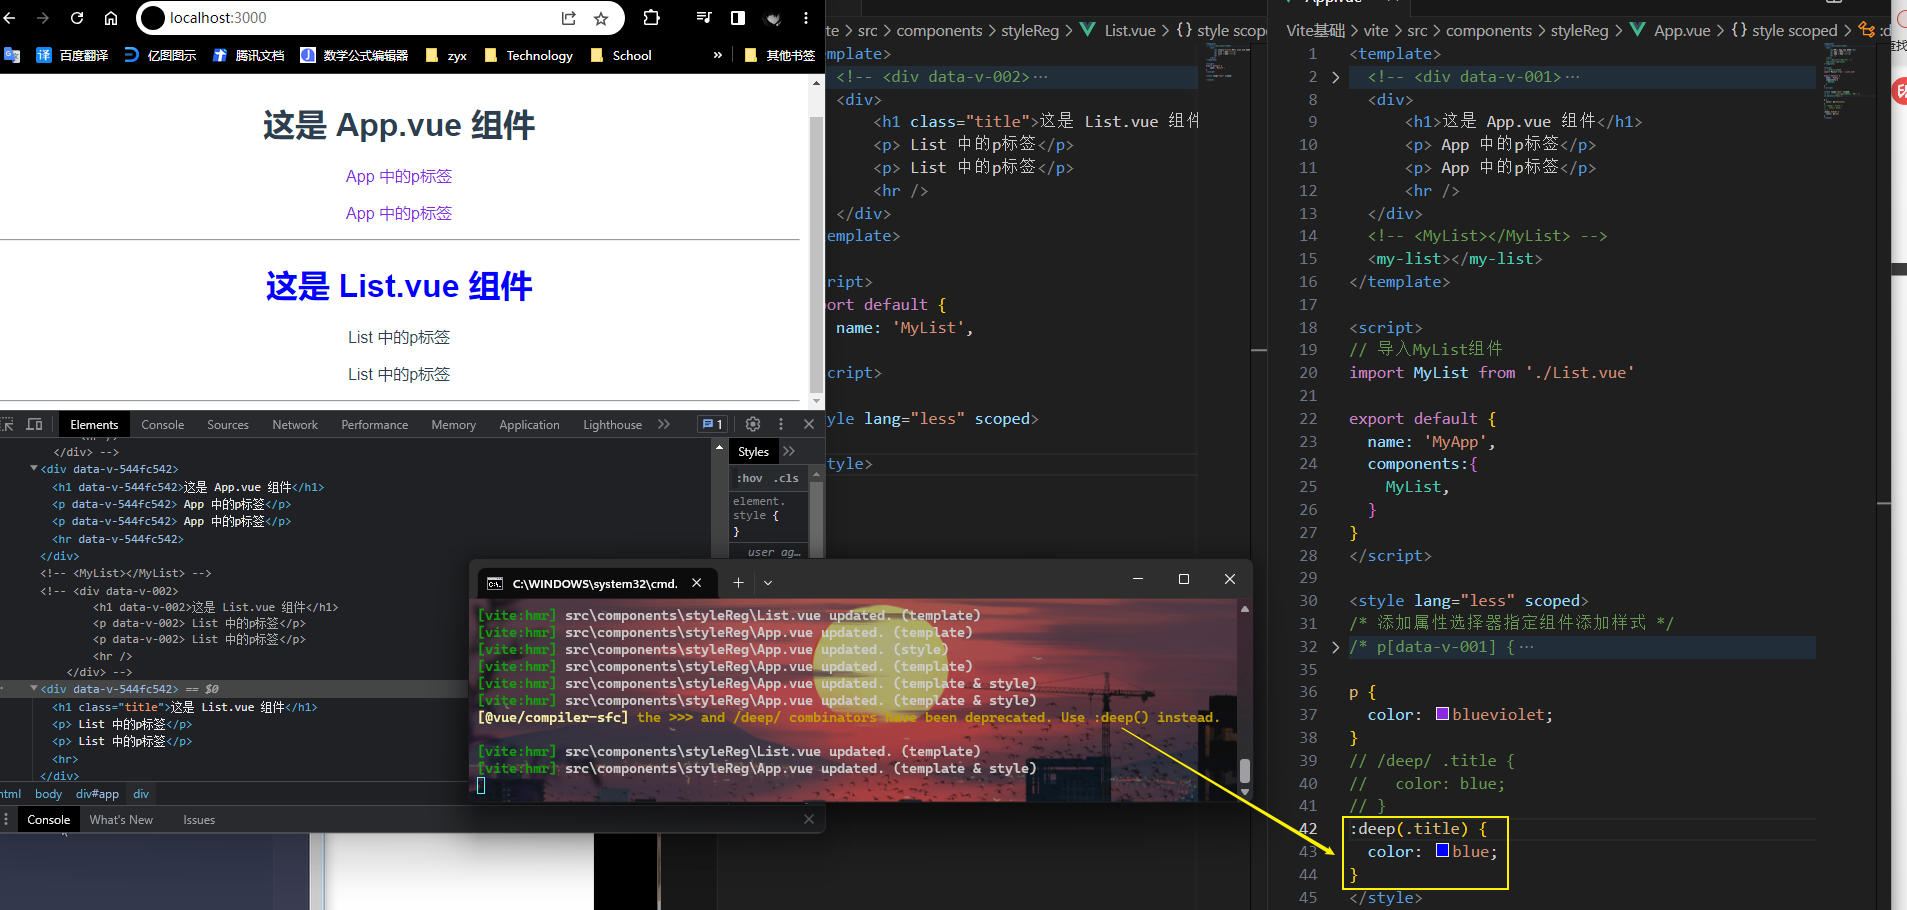Image resolution: width=1907 pixels, height=910 pixels.
Task: Go to browser home page
Action: (111, 18)
